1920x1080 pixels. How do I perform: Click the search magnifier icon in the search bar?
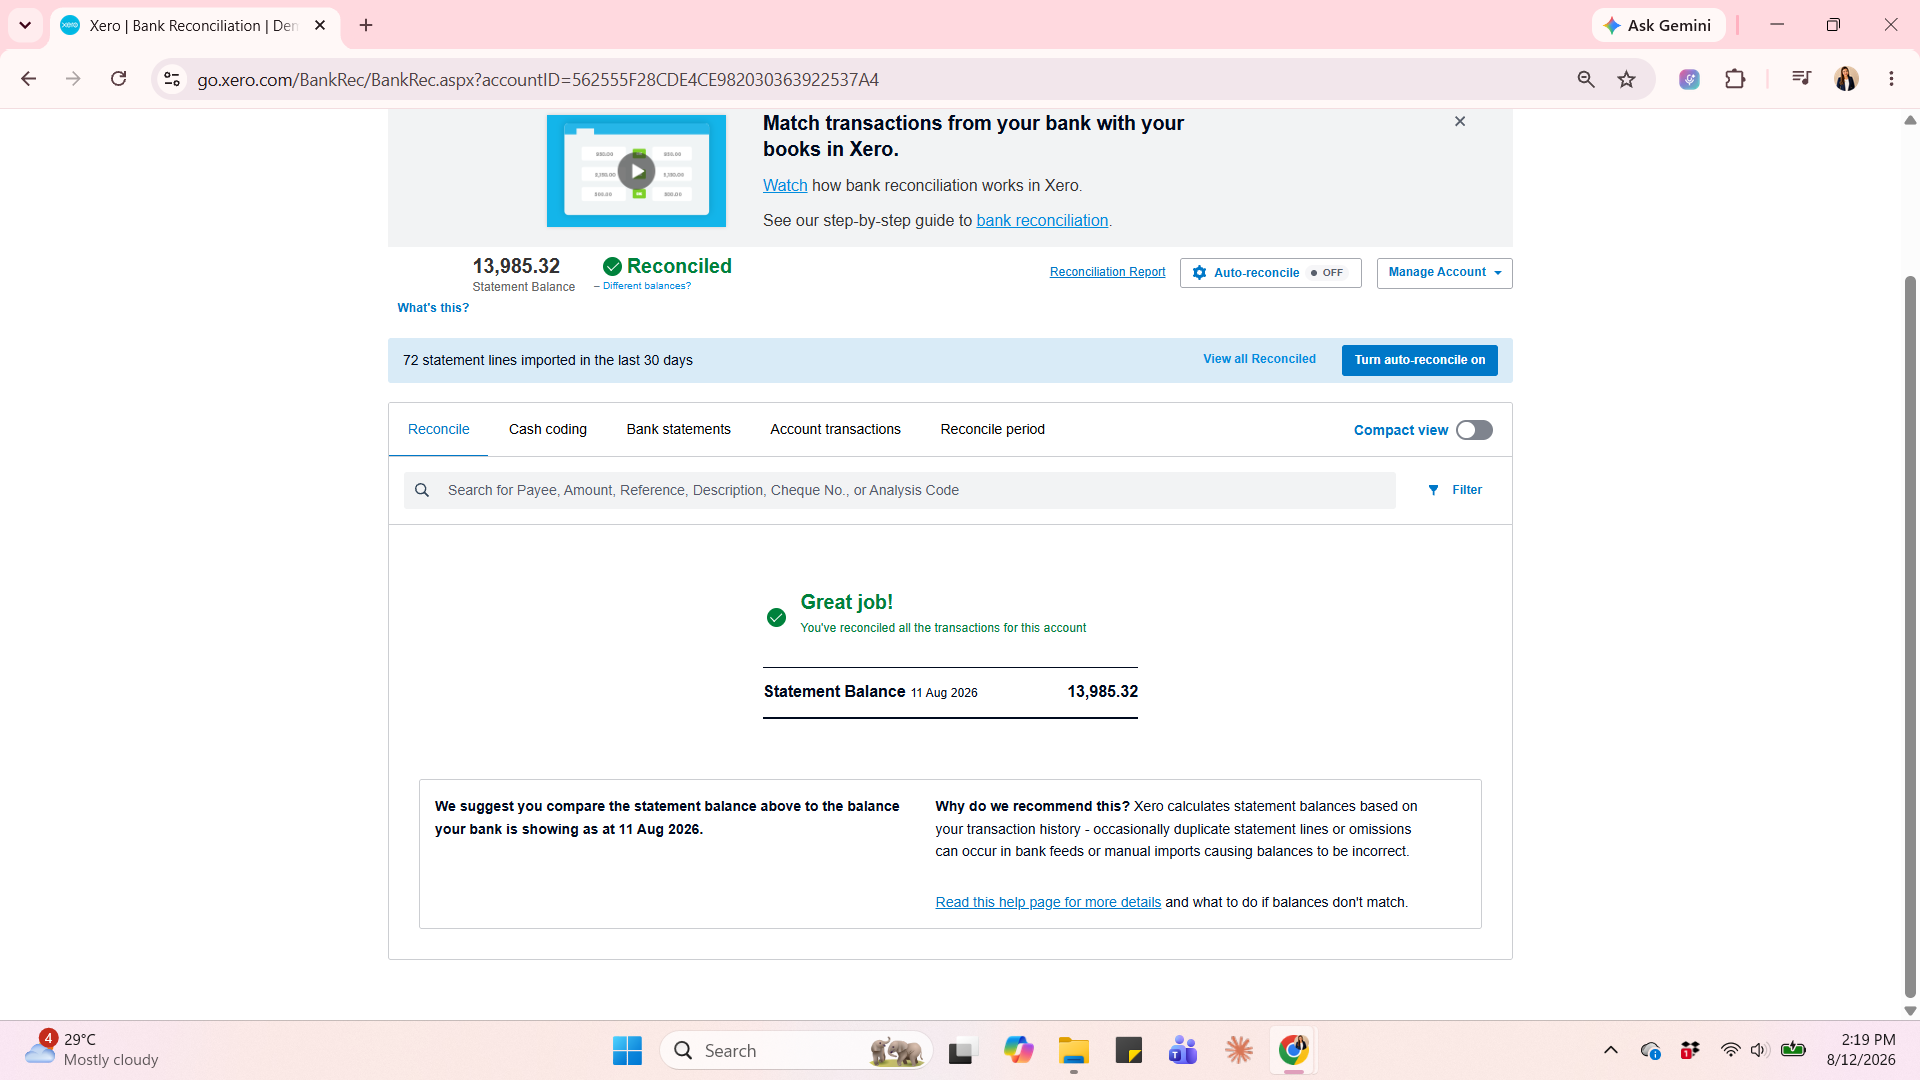tap(422, 490)
